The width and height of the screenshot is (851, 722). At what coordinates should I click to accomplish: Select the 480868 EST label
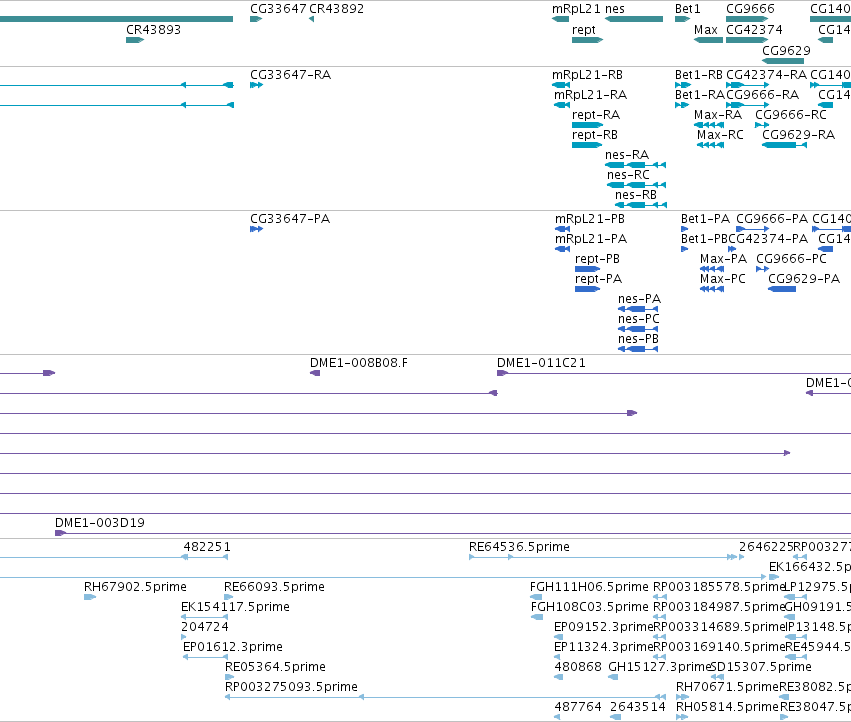tap(578, 666)
